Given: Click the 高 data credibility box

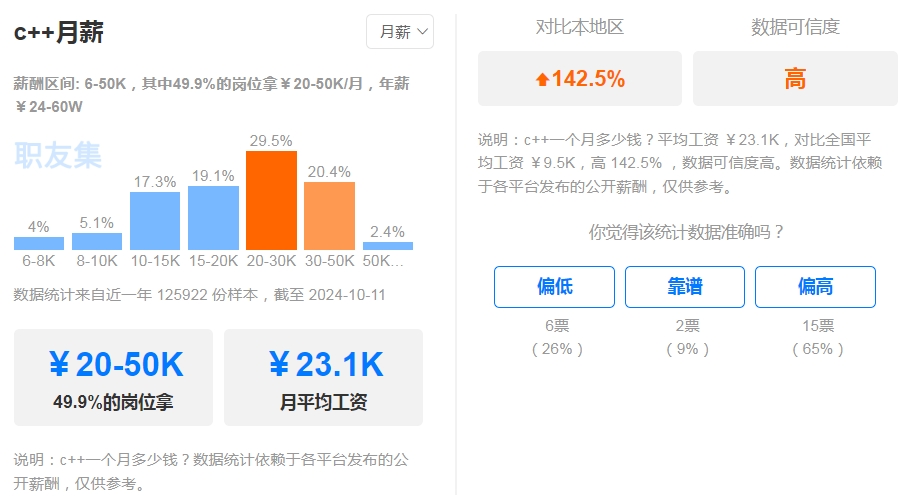Looking at the screenshot, I should tap(795, 79).
